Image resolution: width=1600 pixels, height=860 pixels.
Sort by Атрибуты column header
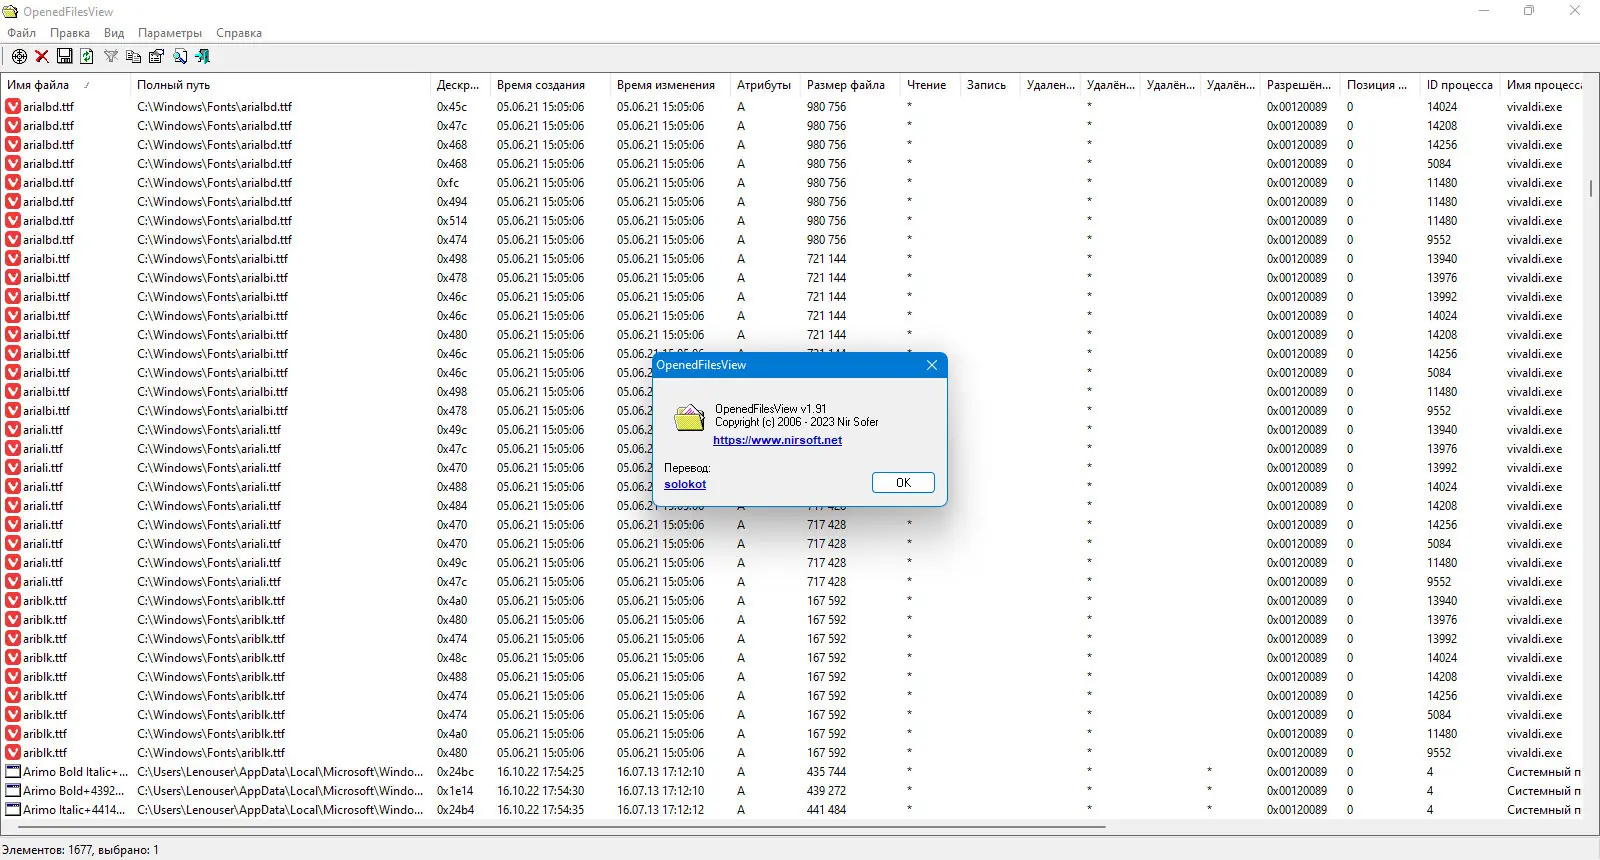tap(765, 85)
